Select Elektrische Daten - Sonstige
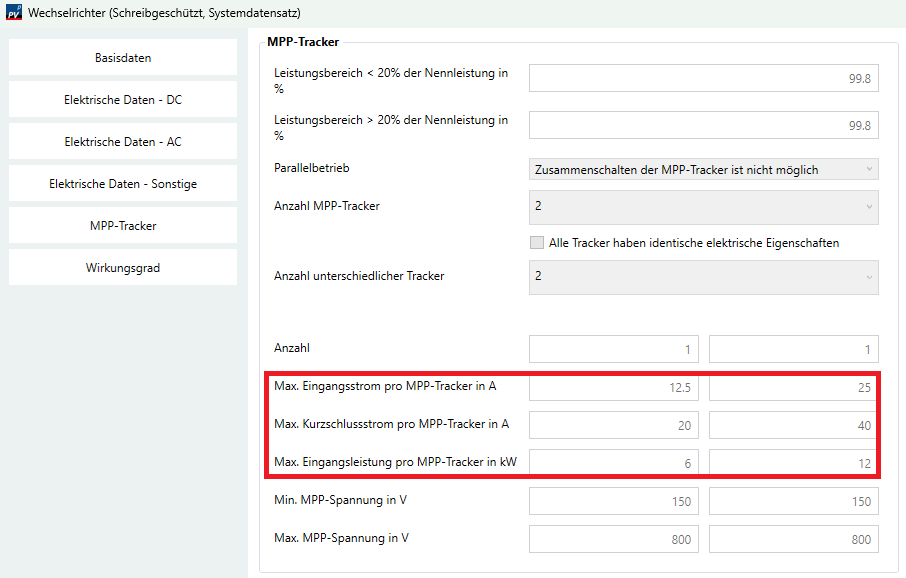Image resolution: width=906 pixels, height=578 pixels. click(123, 184)
